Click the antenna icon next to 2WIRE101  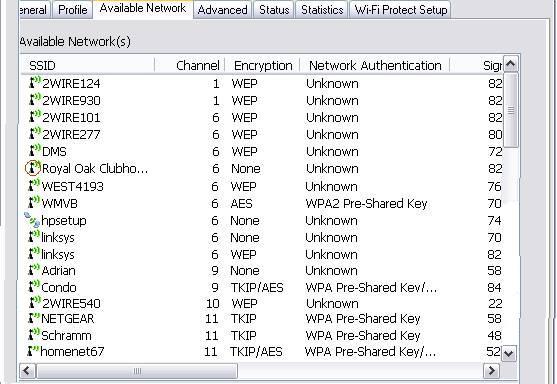pyautogui.click(x=34, y=117)
